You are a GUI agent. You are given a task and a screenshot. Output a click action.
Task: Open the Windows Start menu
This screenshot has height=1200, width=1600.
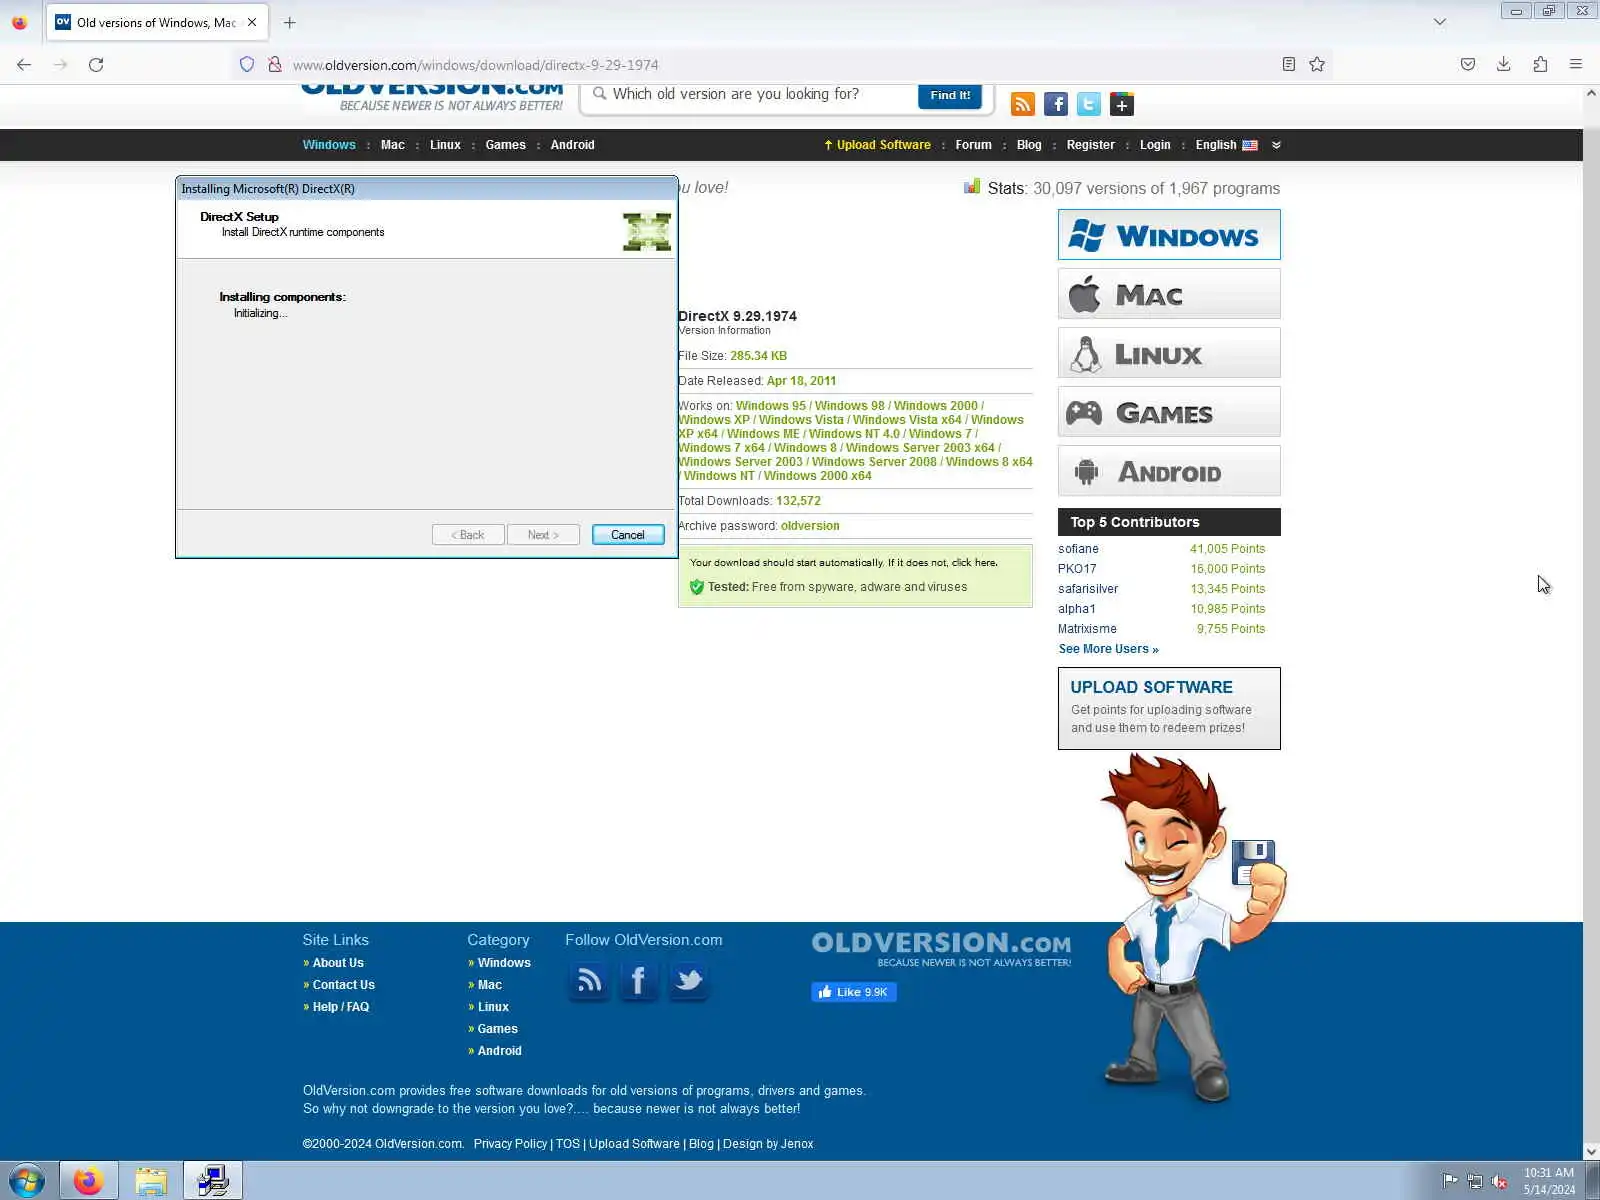coord(26,1181)
